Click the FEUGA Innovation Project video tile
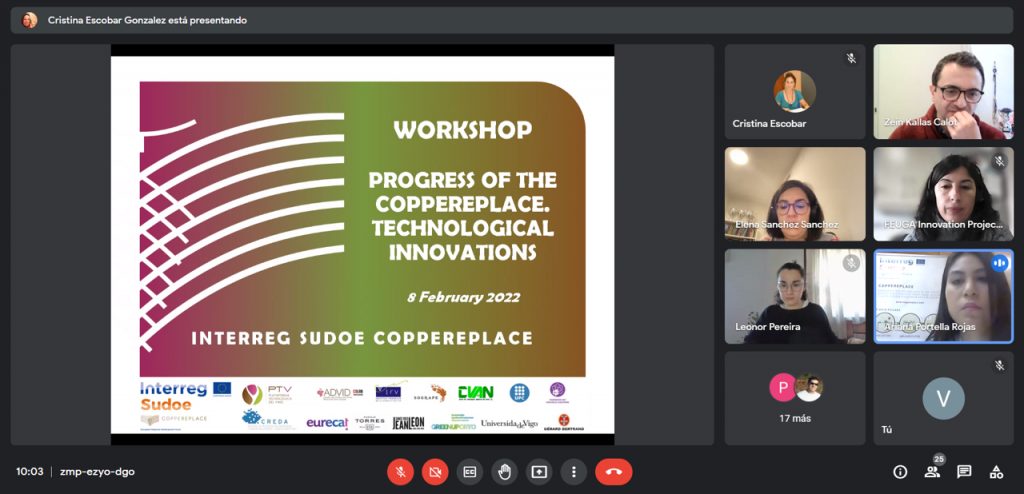 click(x=943, y=194)
